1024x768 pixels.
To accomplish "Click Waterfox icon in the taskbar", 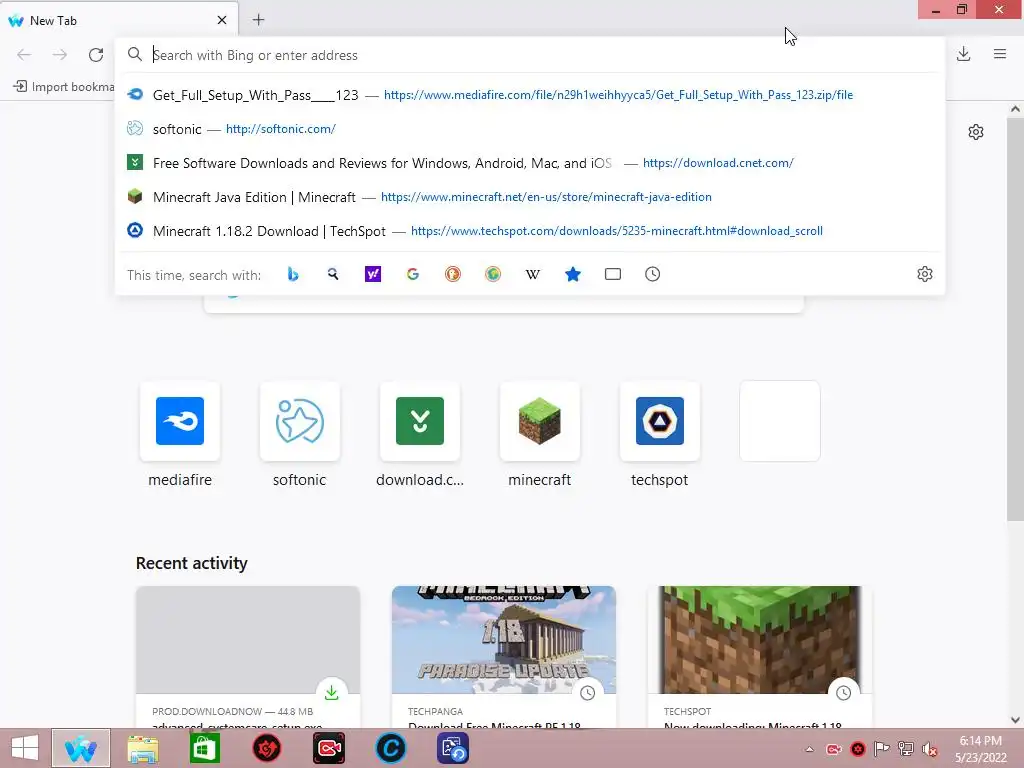I will pos(80,748).
